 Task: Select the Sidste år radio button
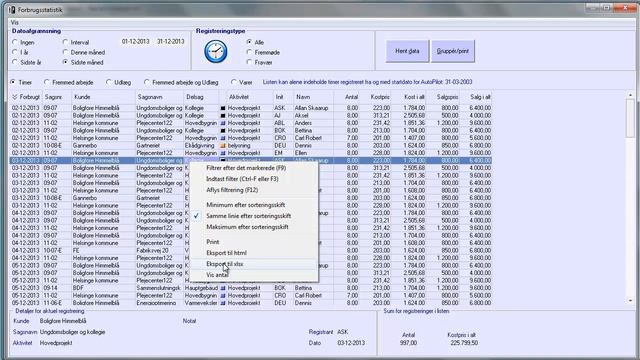pos(15,62)
